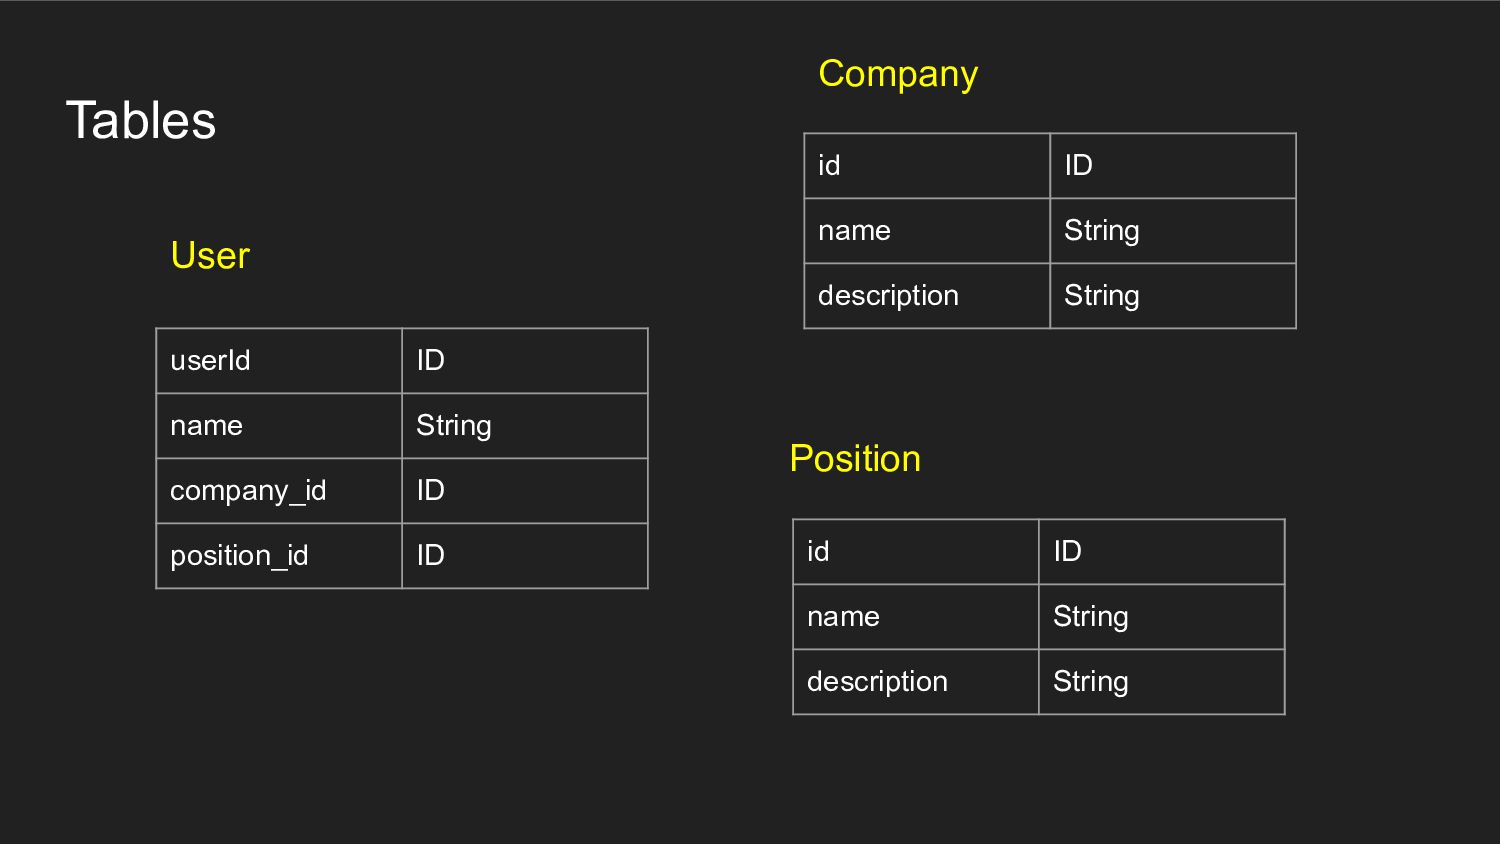Select the description cell in Position table
This screenshot has width=1500, height=844.
click(x=877, y=682)
